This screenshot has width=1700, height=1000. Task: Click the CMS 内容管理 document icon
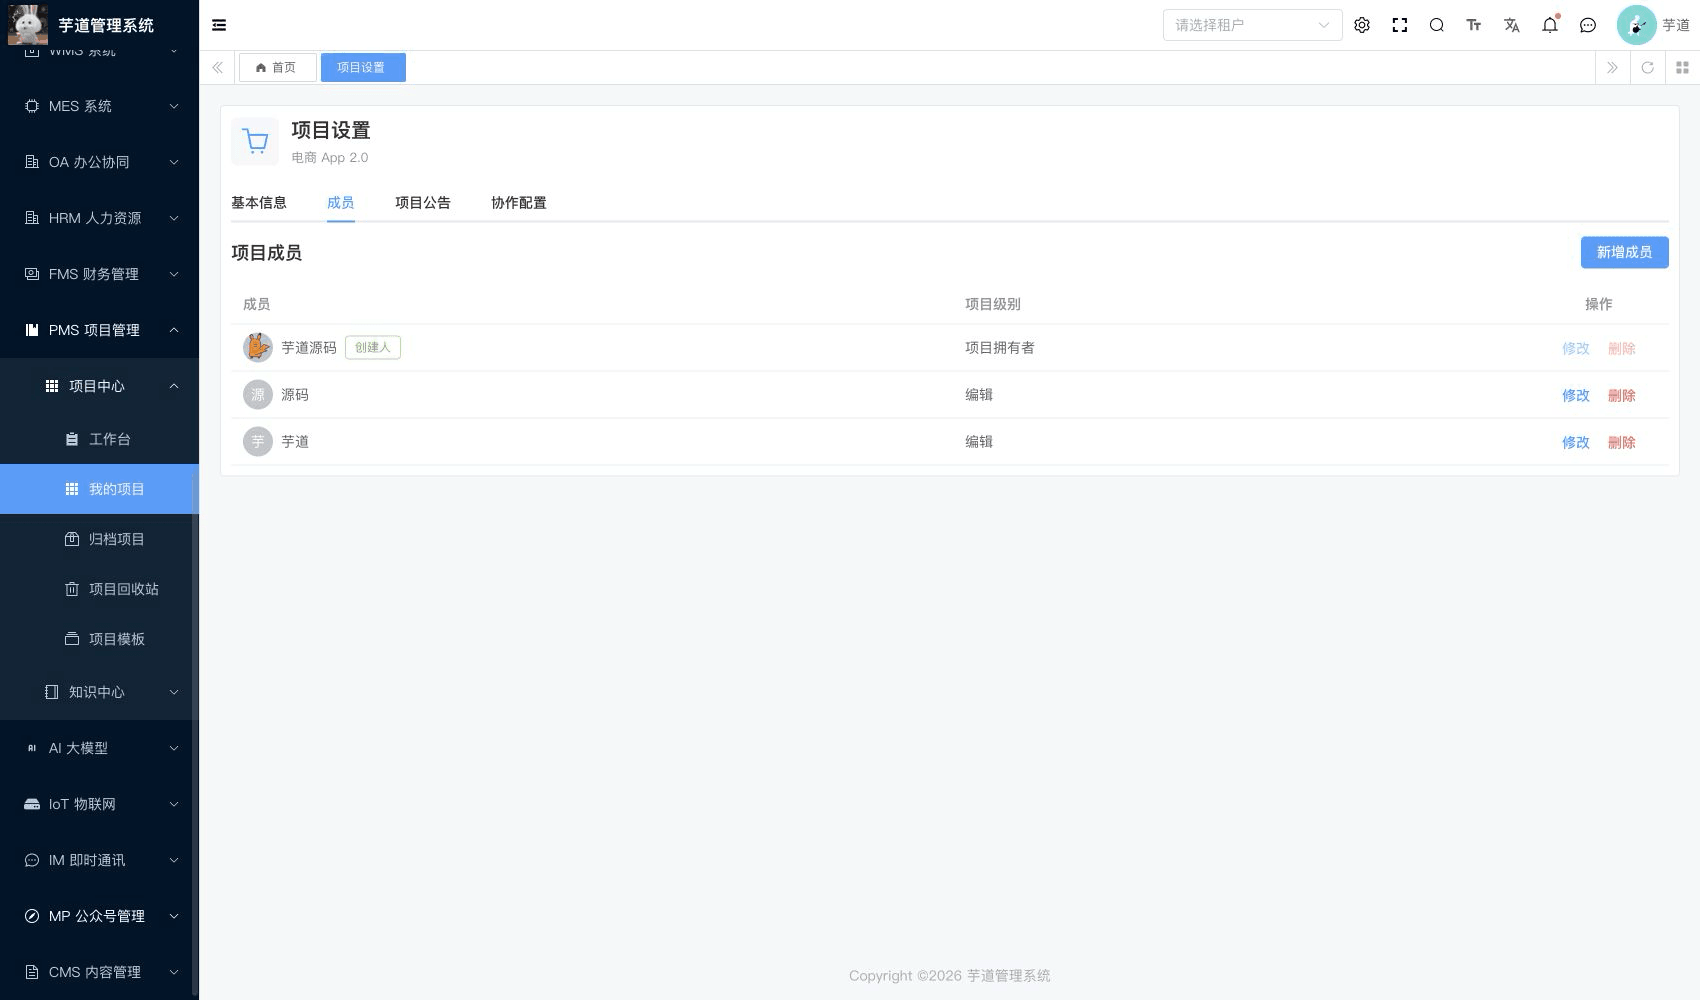[32, 972]
